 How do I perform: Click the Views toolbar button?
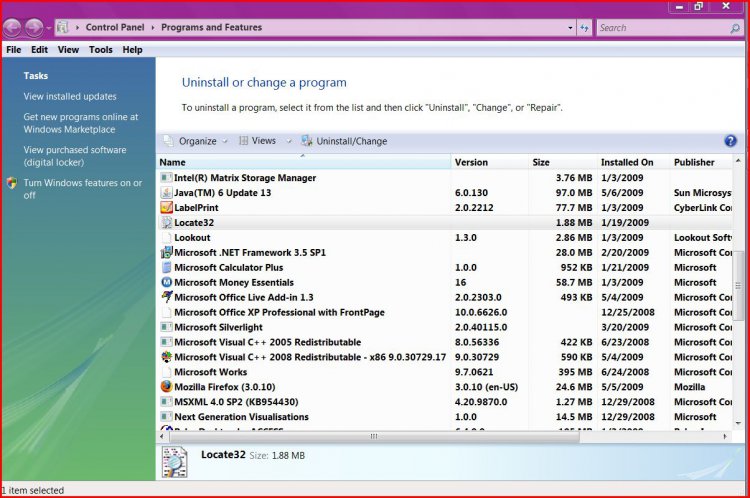pyautogui.click(x=257, y=141)
